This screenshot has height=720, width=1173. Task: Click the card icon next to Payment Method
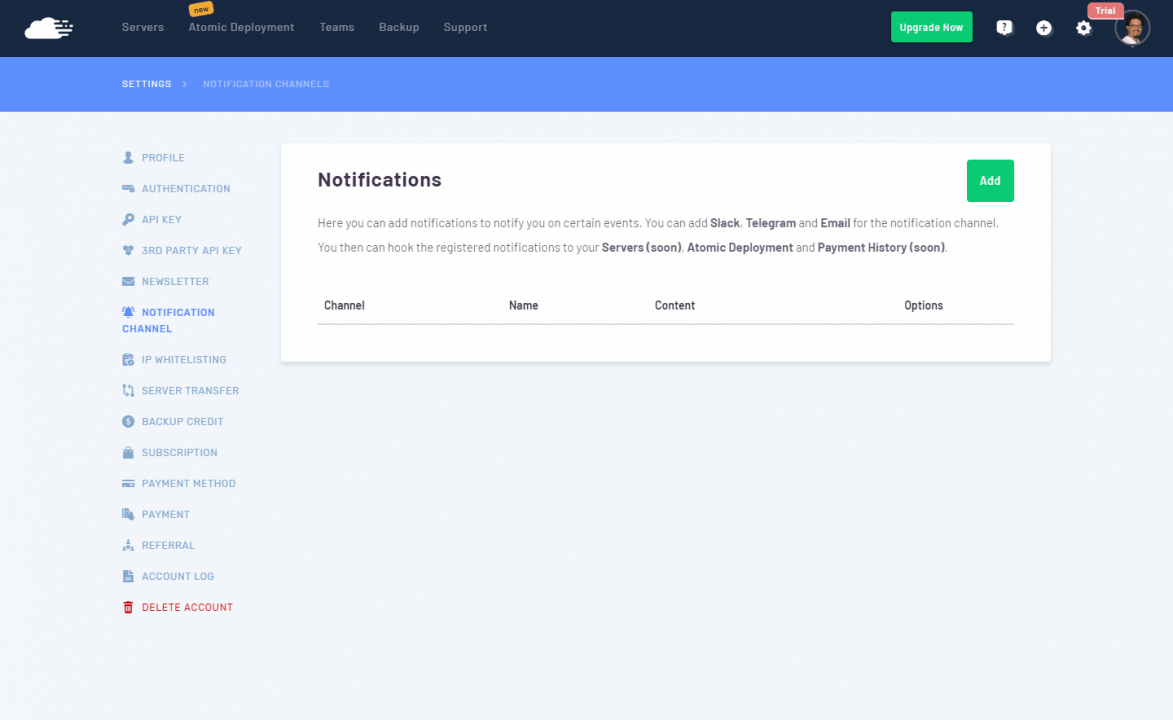point(127,483)
